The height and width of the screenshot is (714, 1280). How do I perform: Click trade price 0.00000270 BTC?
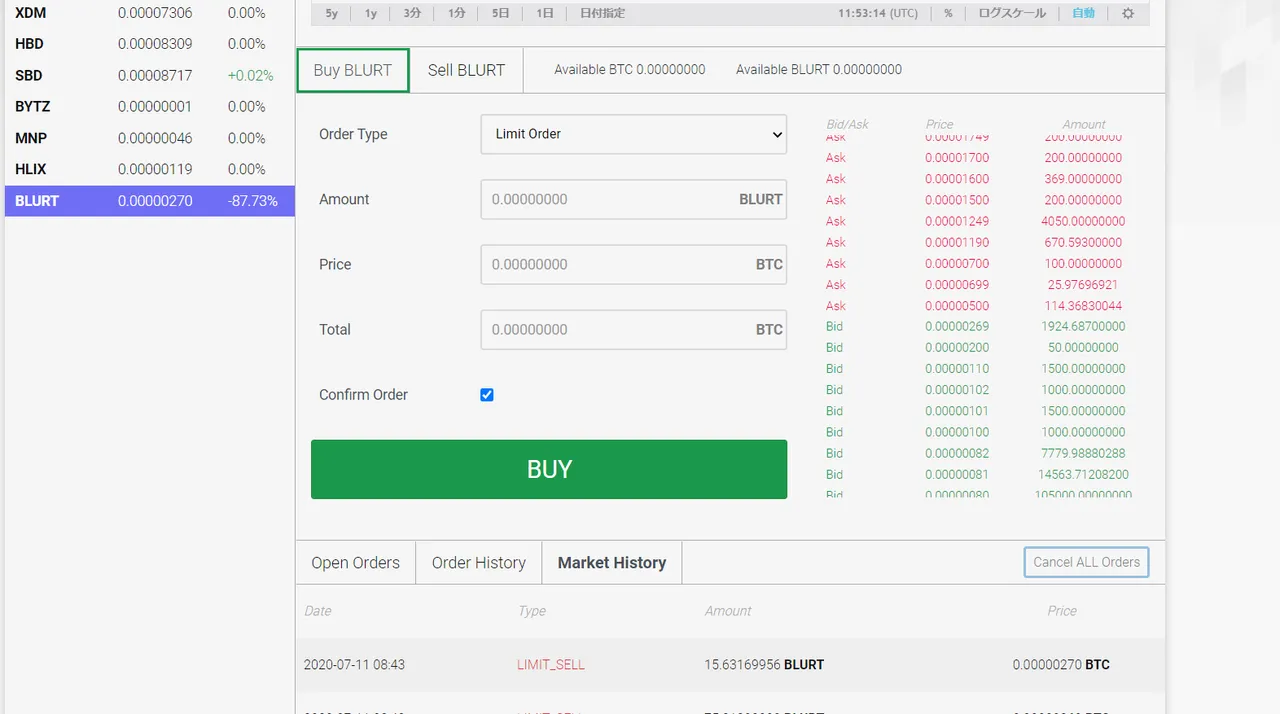tap(1061, 665)
